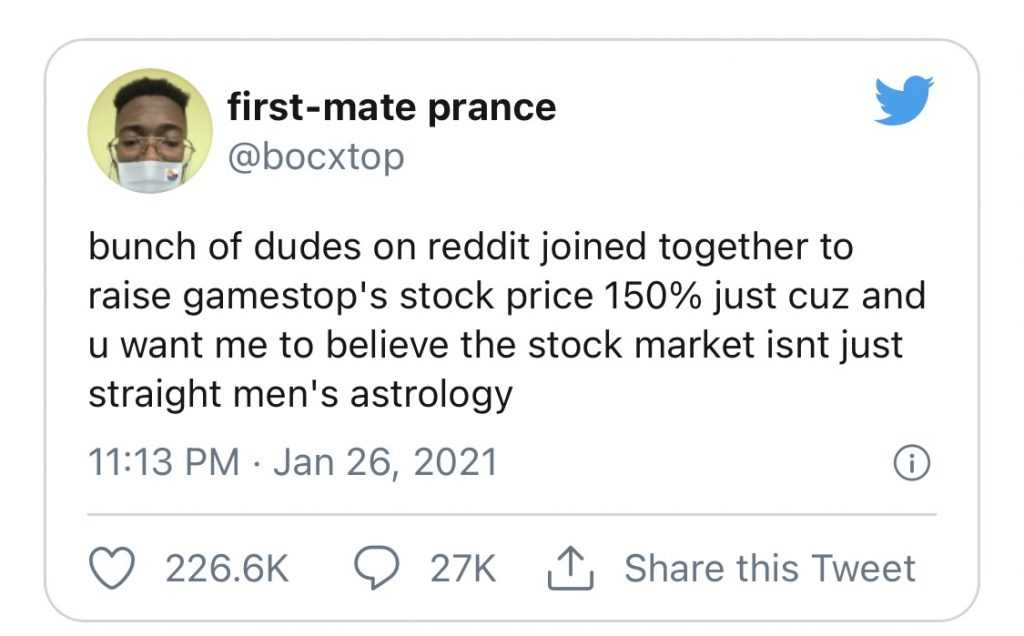This screenshot has height=636, width=1024.
Task: Expand the 27K replies list
Action: coord(458,567)
